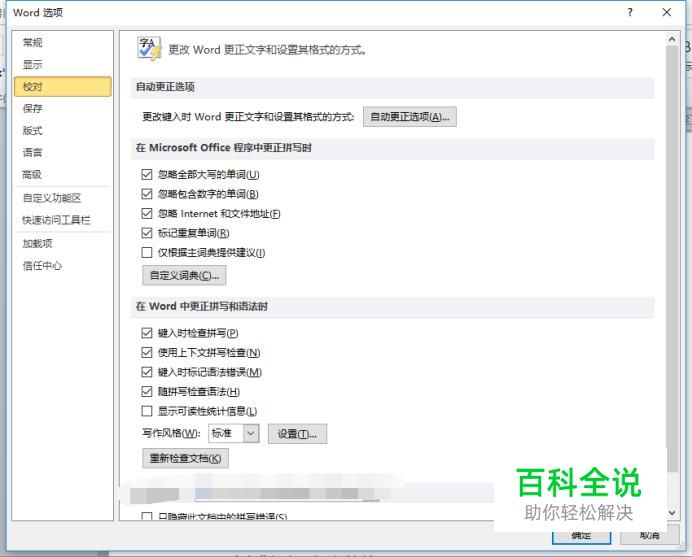This screenshot has height=557, width=692.
Task: Click the 设置(T)... button
Action: point(297,434)
